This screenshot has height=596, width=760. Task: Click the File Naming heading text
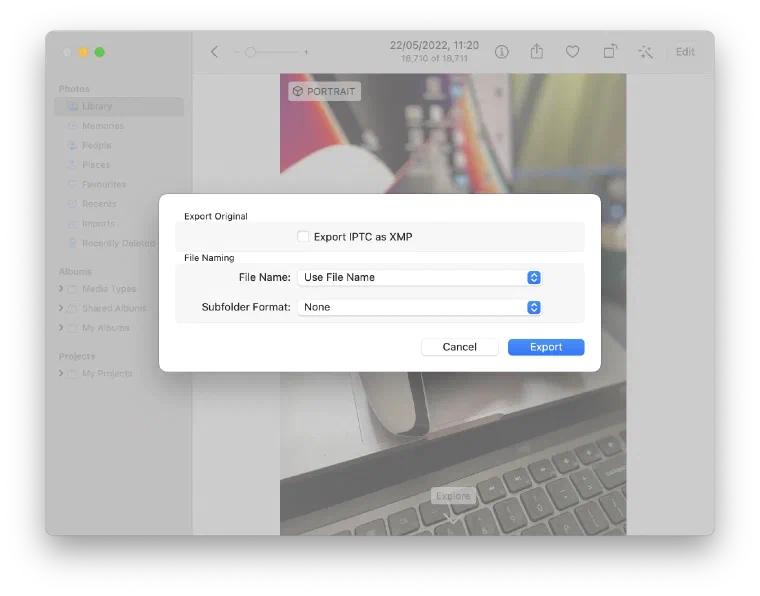[x=209, y=258]
